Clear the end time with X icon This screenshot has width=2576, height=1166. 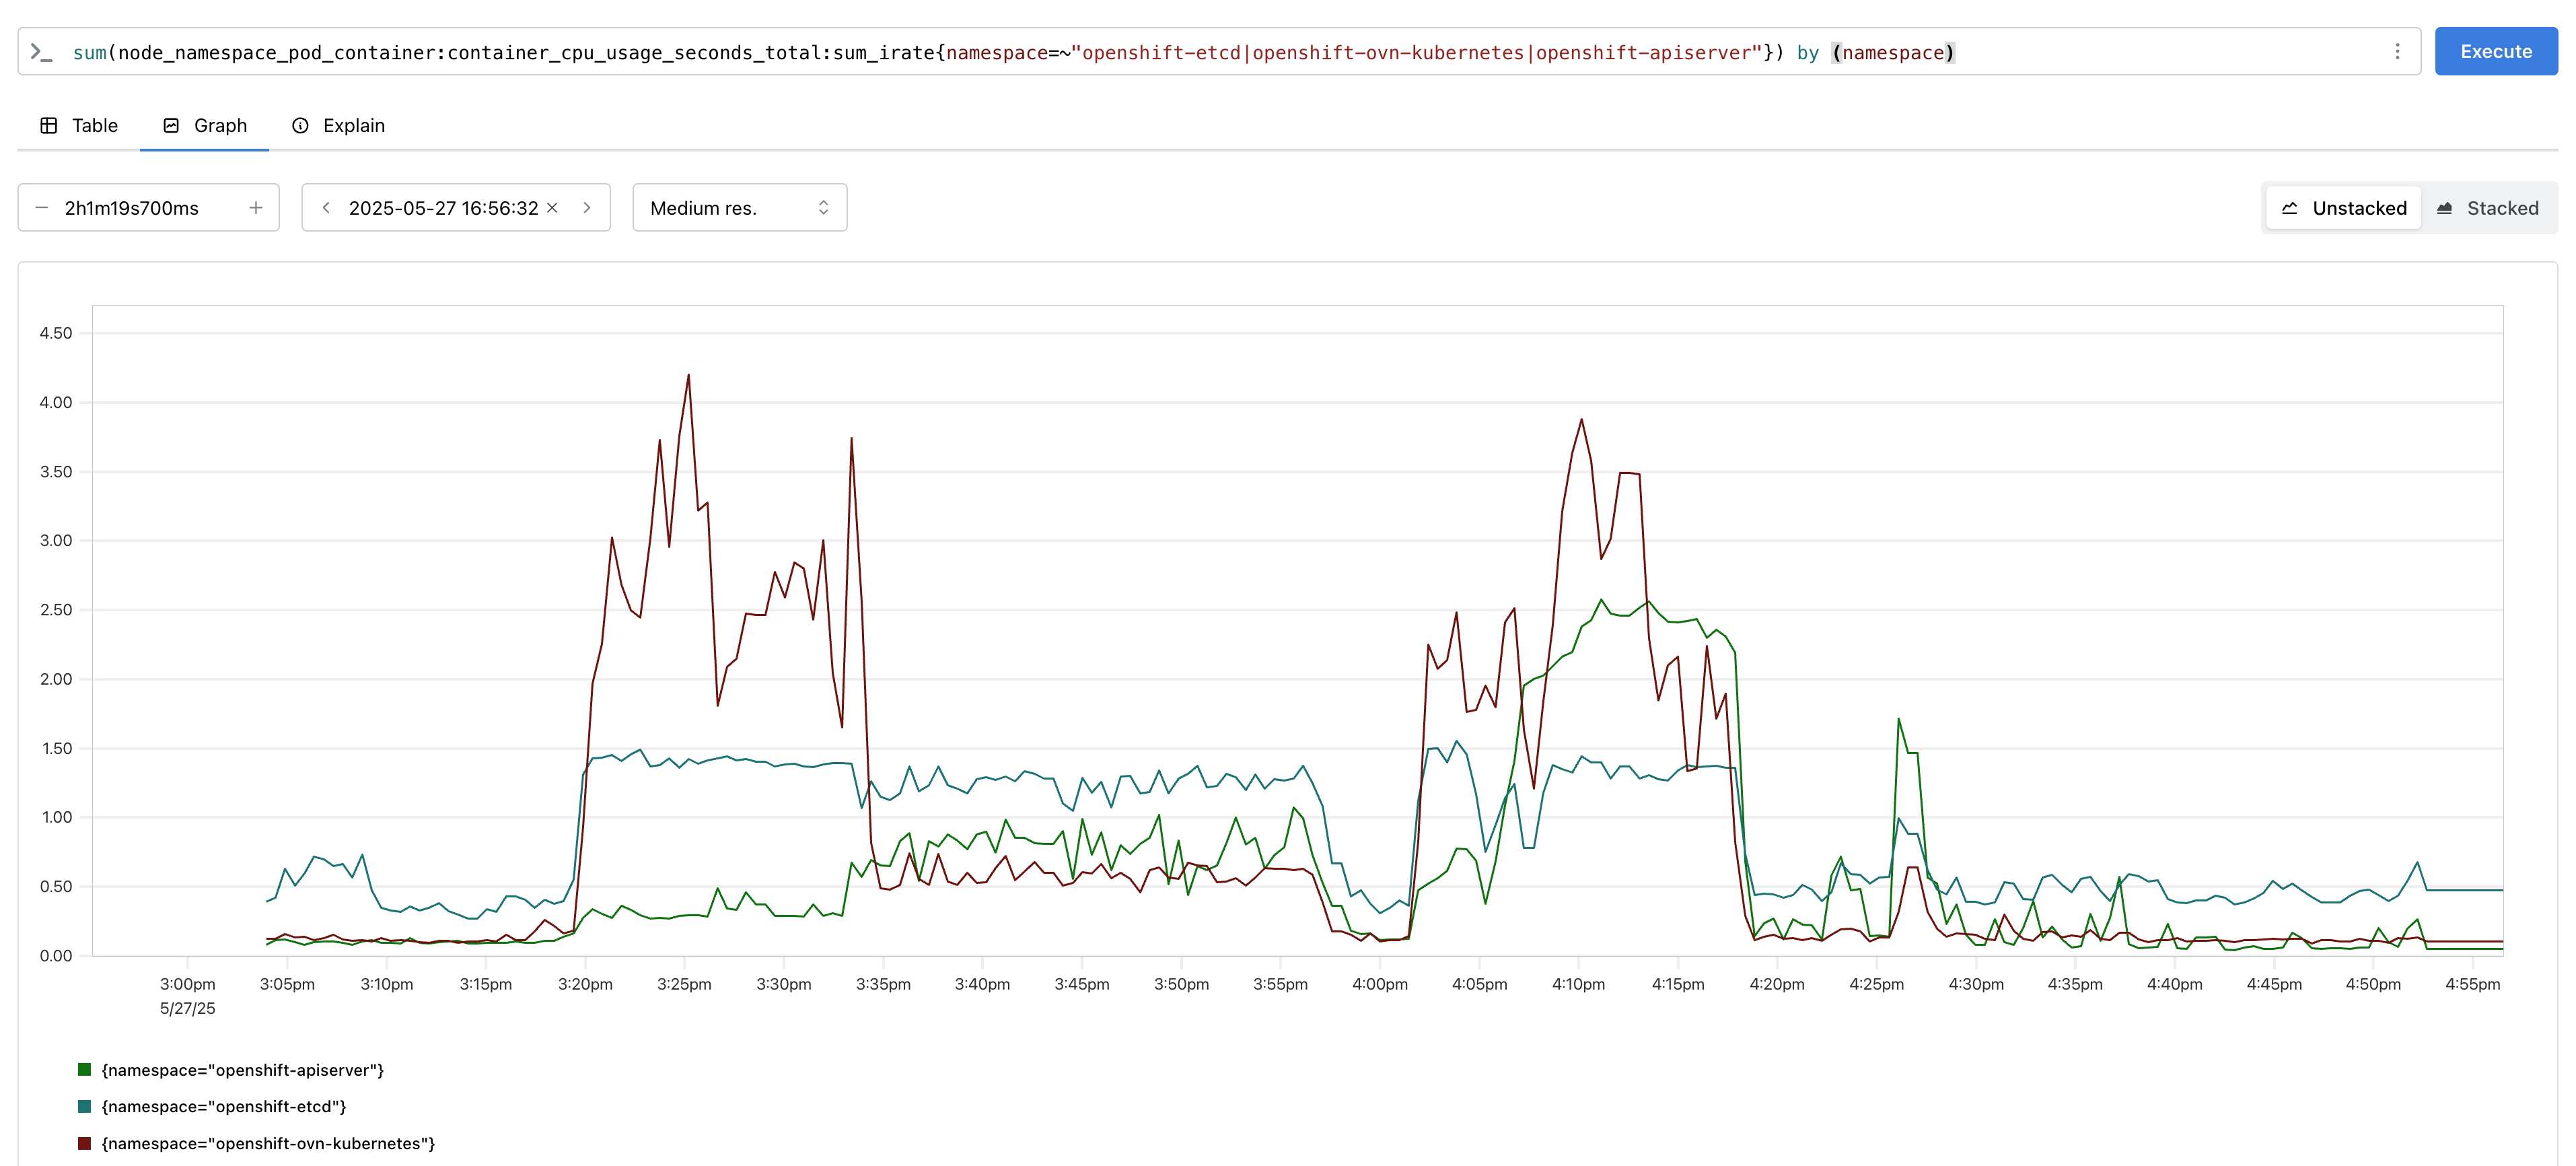[552, 208]
